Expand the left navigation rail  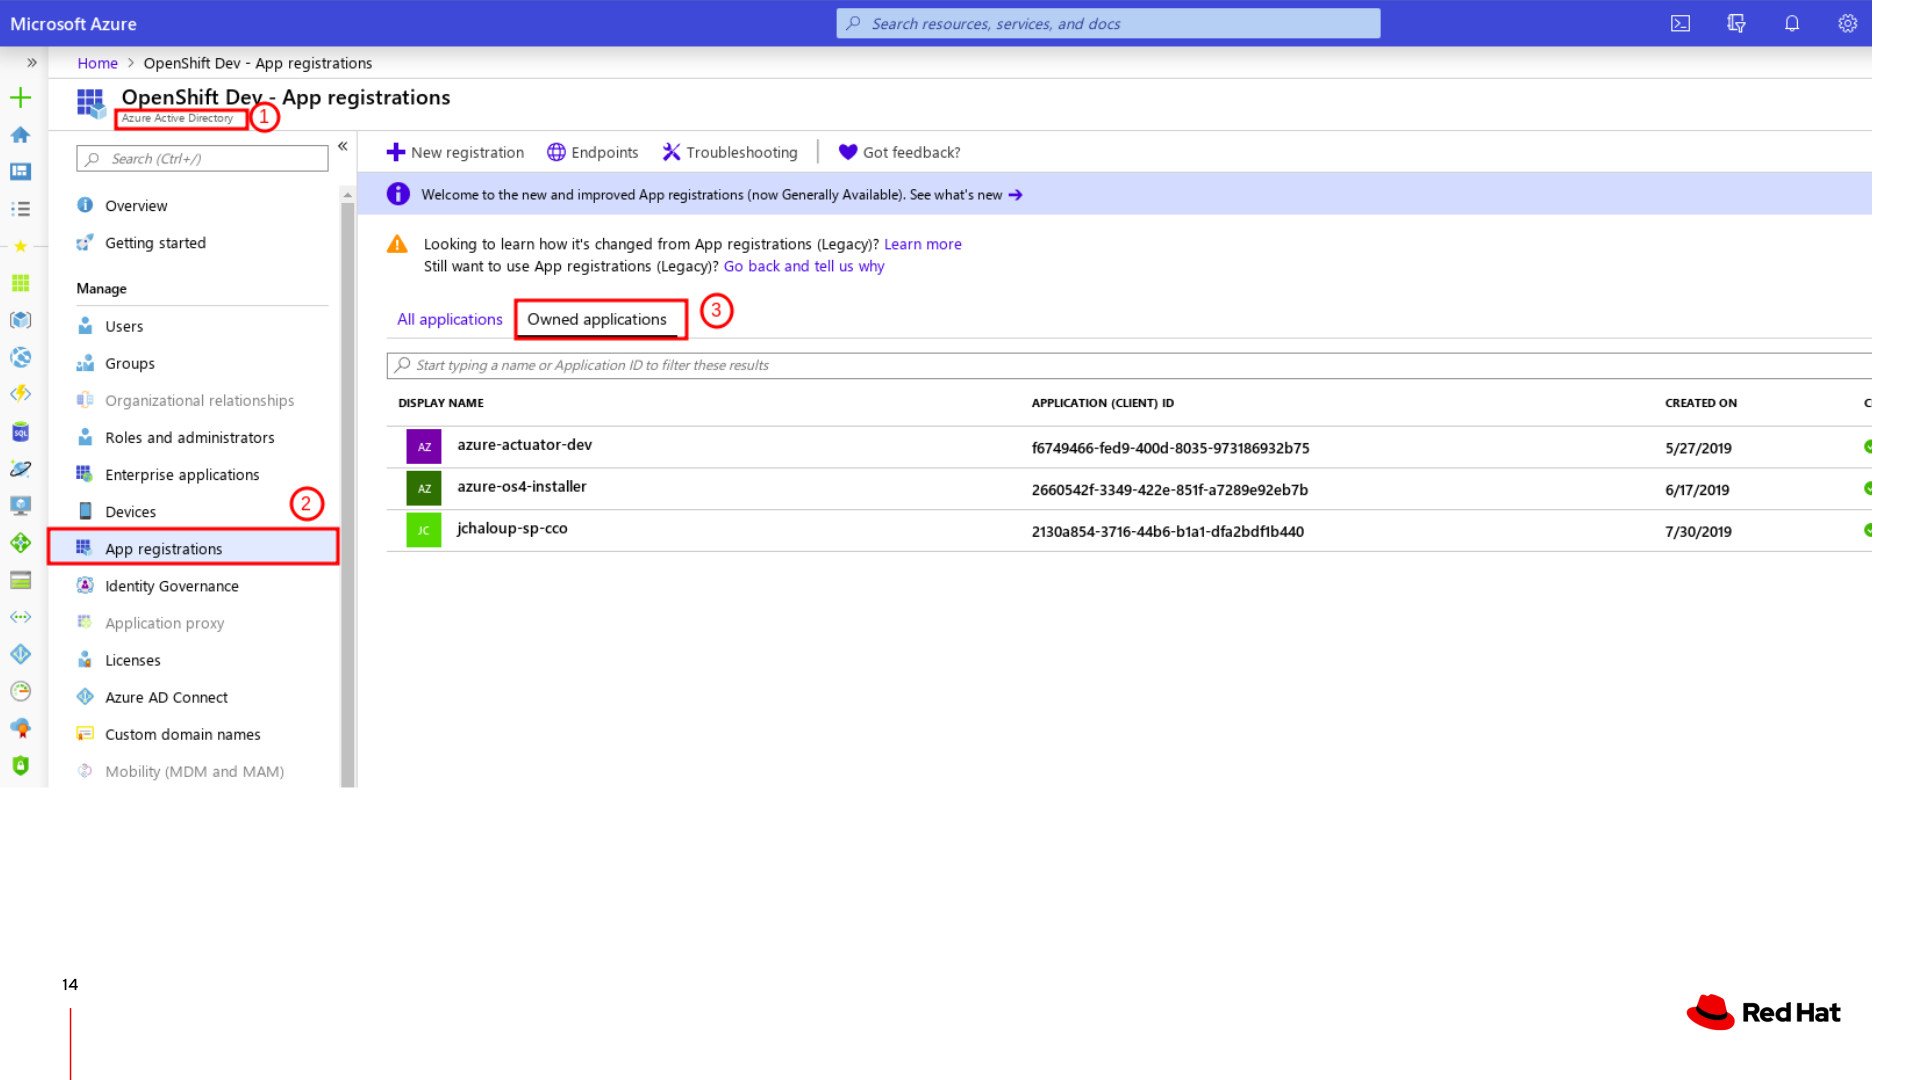[x=32, y=62]
